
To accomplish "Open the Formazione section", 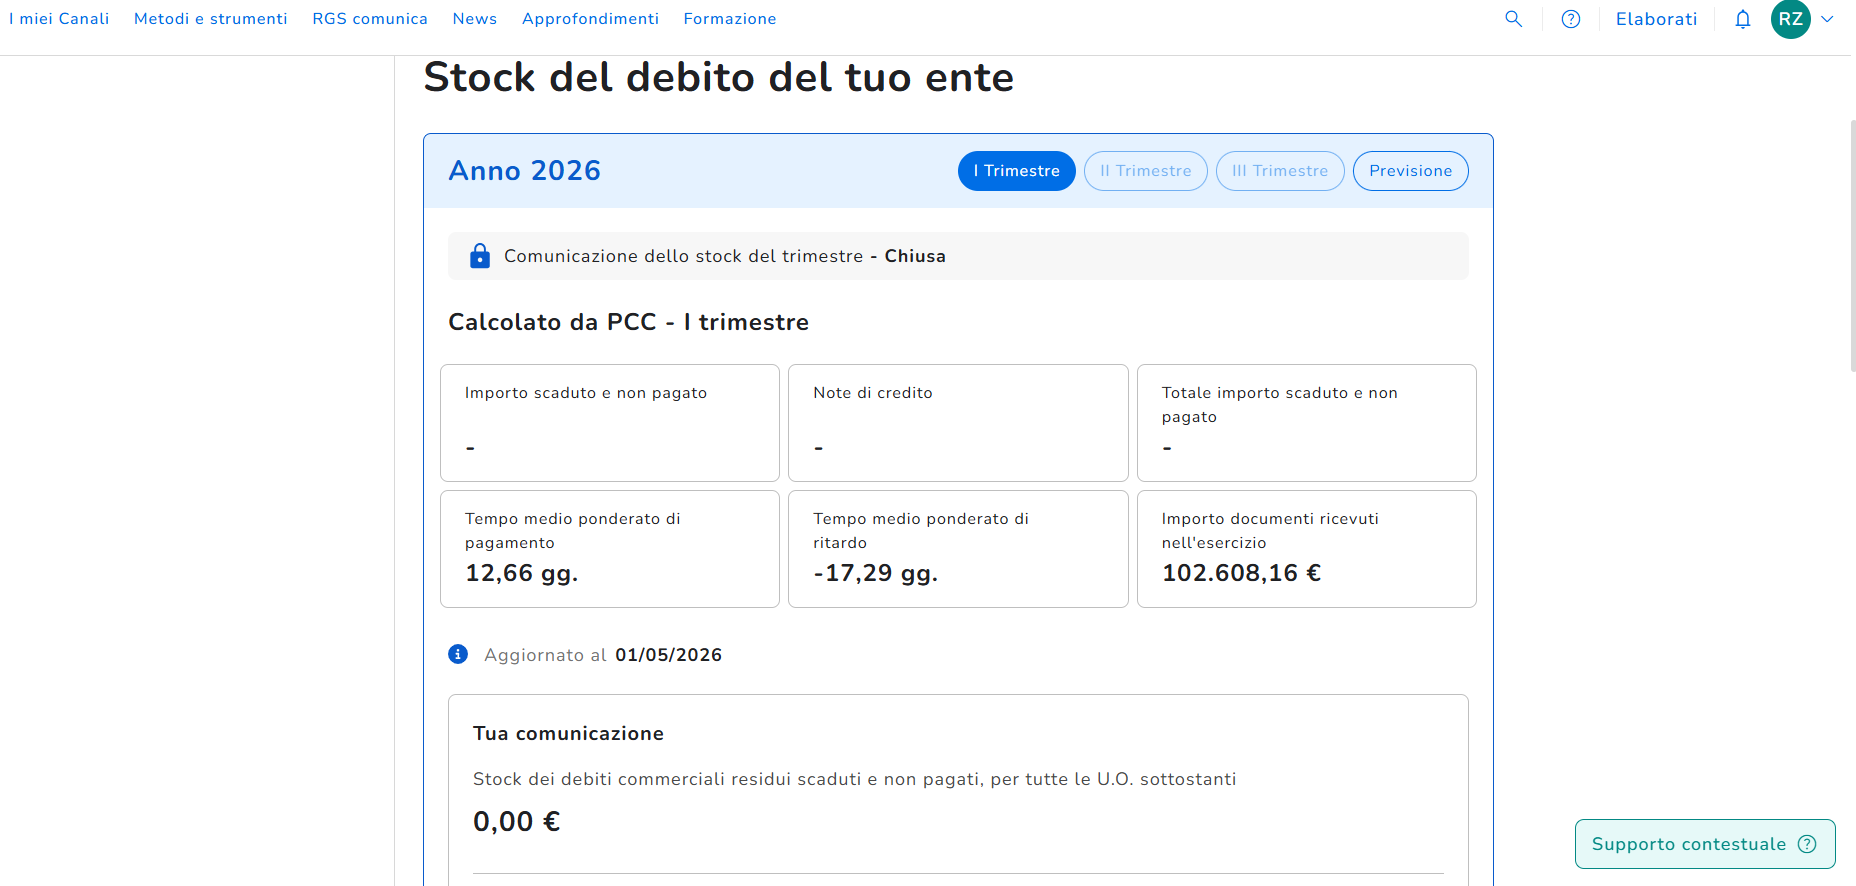I will [730, 19].
